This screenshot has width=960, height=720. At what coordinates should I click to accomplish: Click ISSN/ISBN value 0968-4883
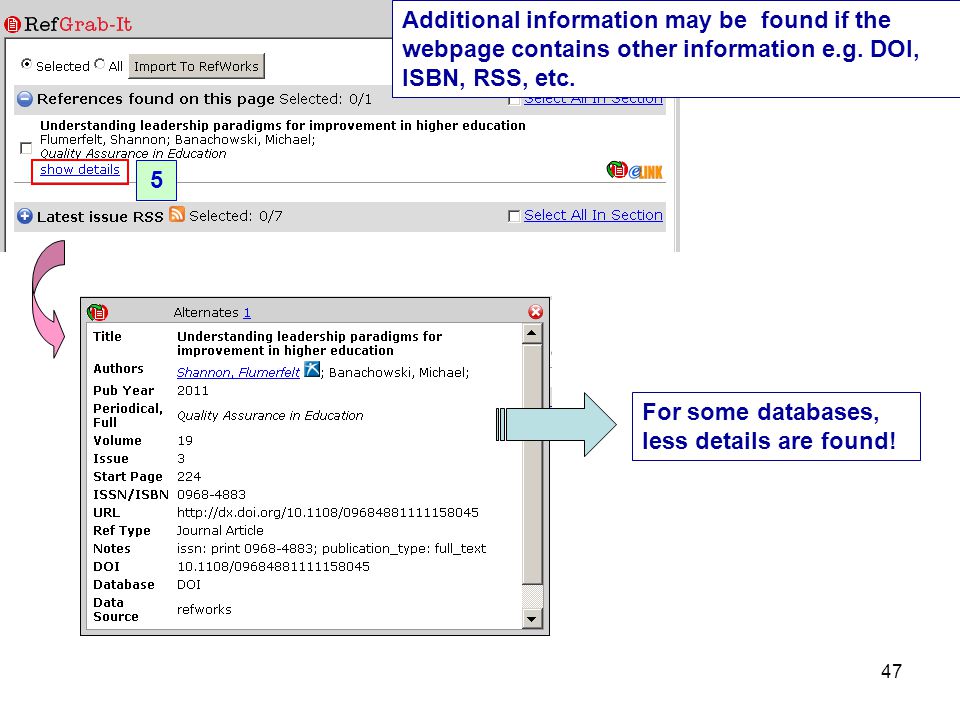click(x=211, y=495)
